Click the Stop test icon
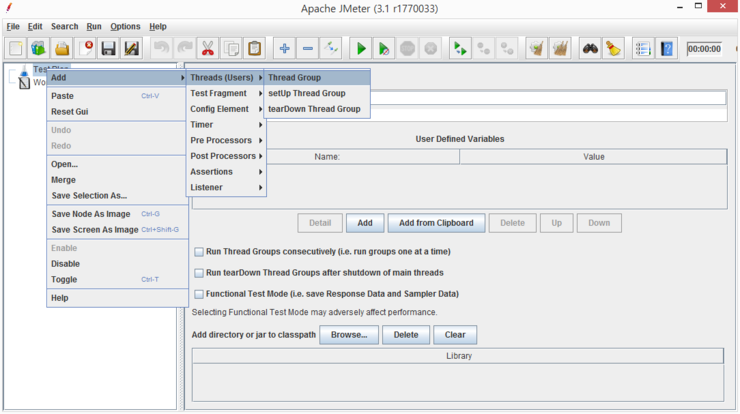The width and height of the screenshot is (740, 414). [x=407, y=49]
